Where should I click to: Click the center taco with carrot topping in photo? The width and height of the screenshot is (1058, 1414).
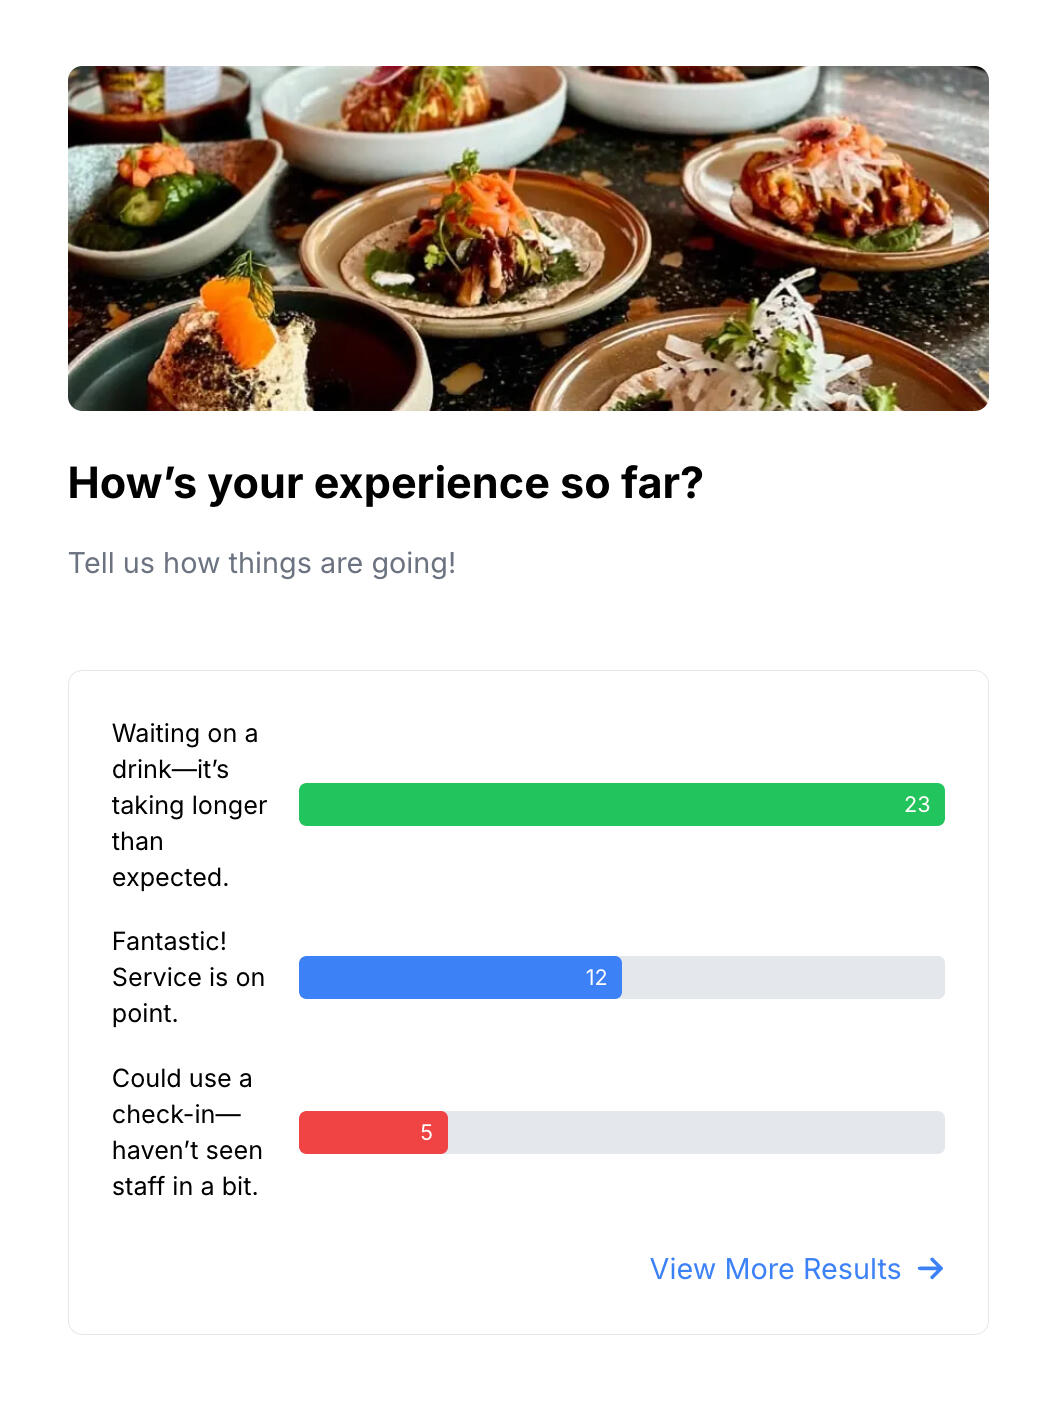[x=475, y=245]
